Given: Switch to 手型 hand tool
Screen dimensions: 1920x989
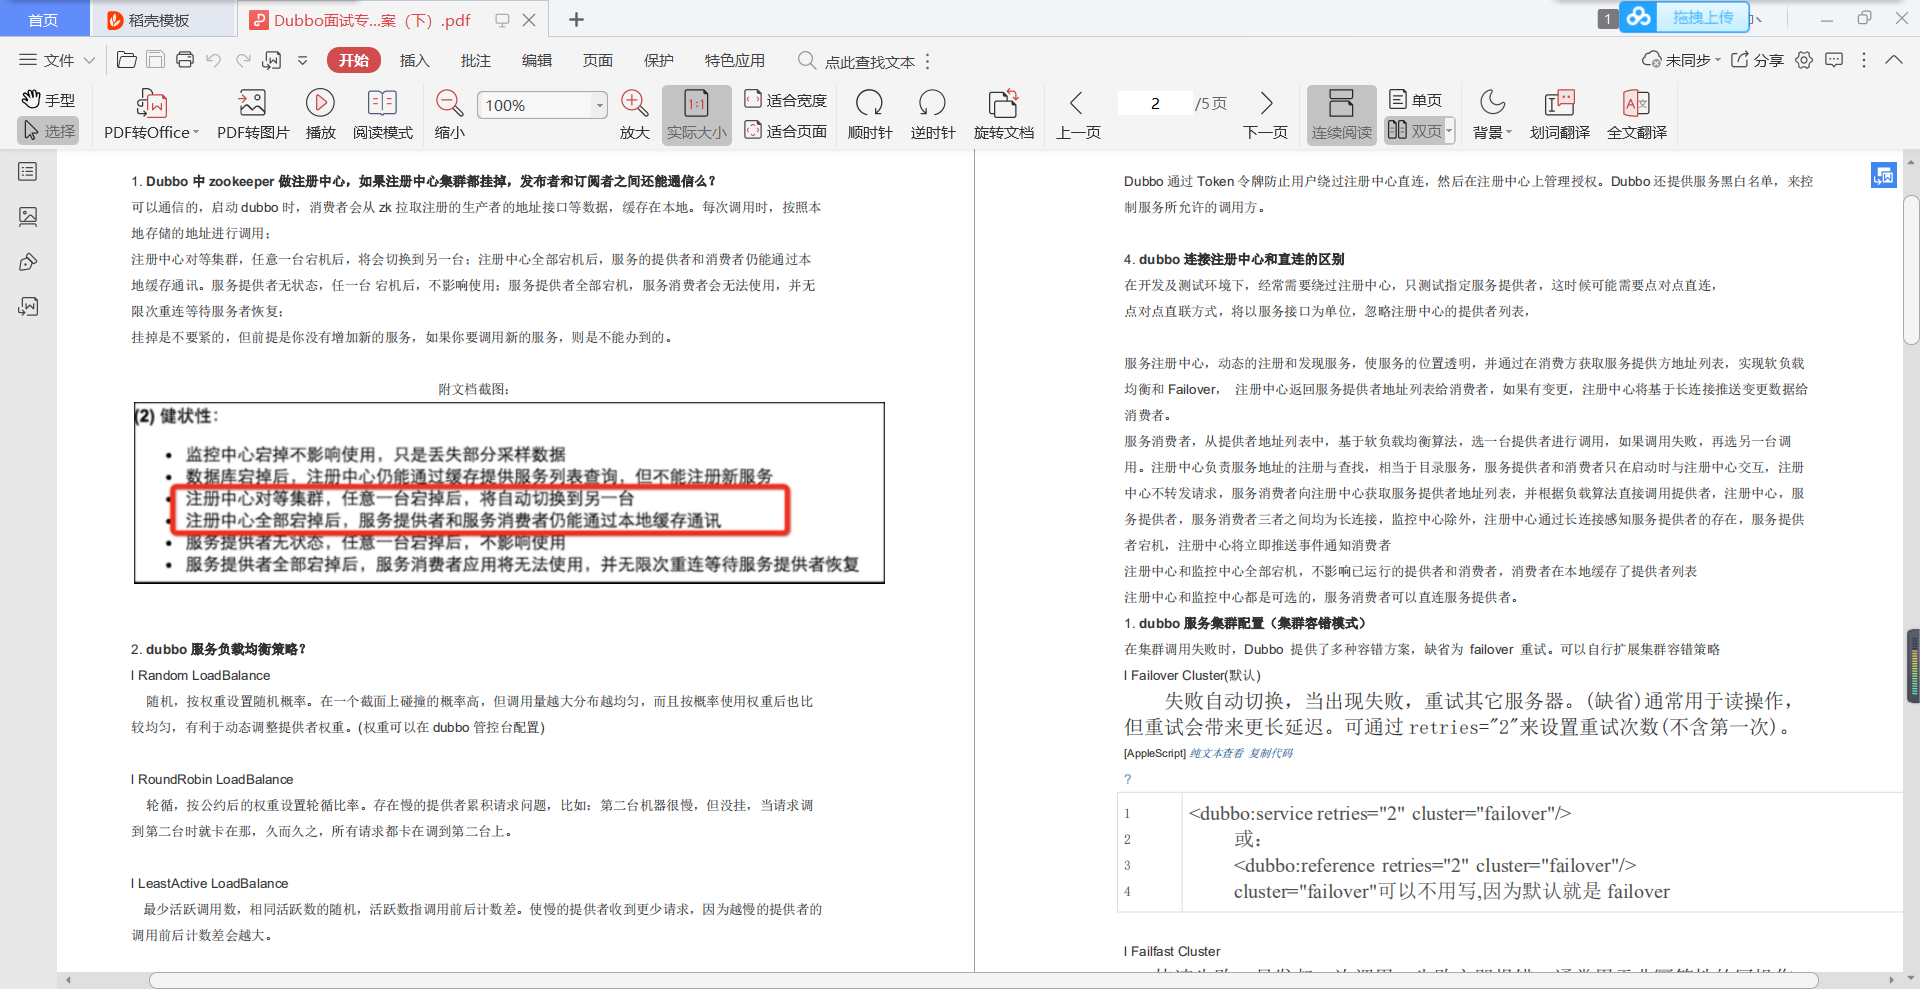Looking at the screenshot, I should 48,100.
